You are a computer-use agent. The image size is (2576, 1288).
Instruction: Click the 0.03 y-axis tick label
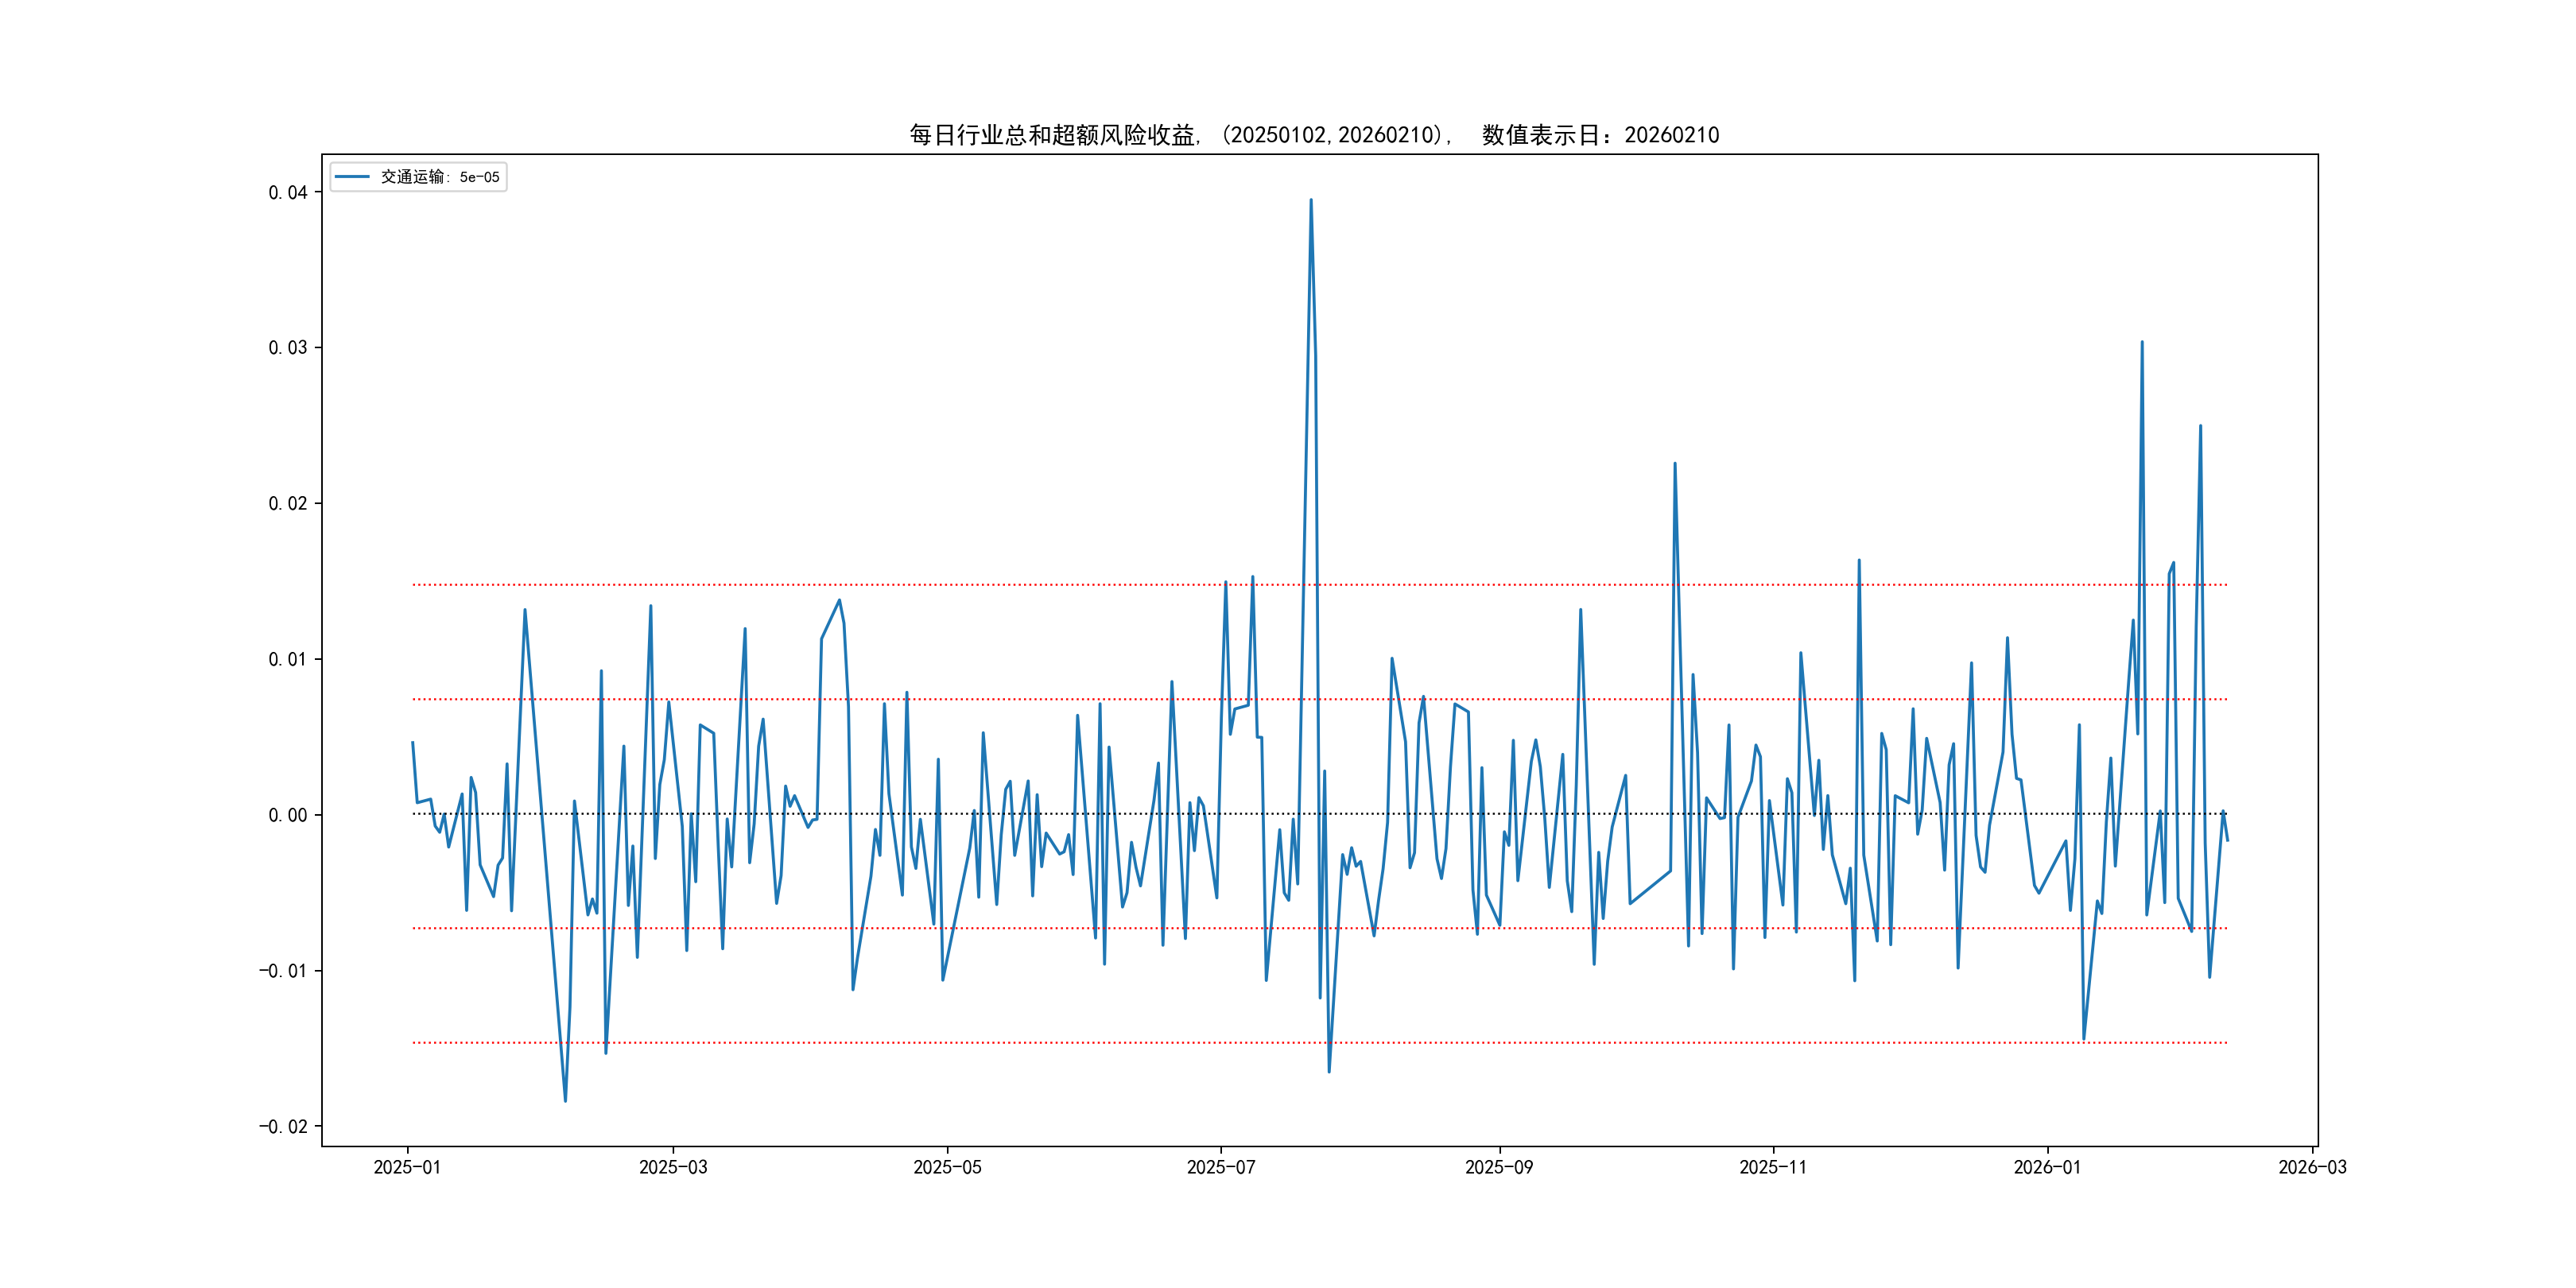click(287, 348)
